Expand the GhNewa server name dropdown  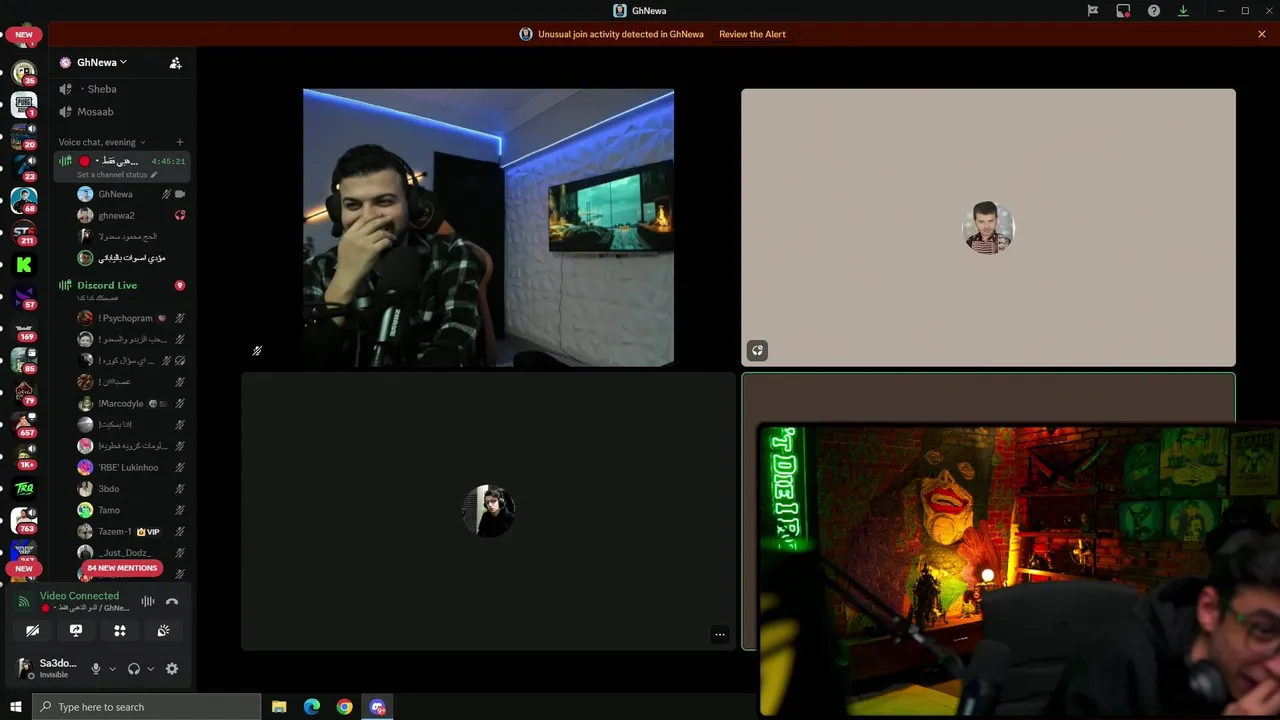pyautogui.click(x=102, y=62)
